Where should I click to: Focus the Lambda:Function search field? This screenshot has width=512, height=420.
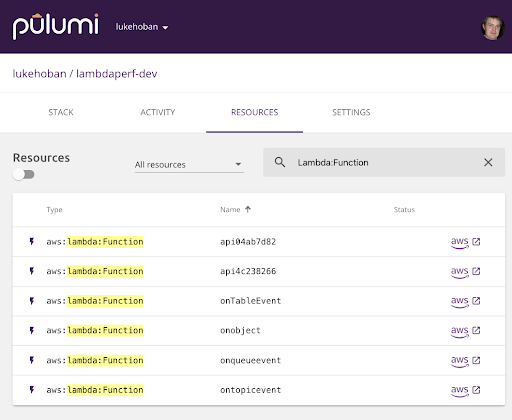(383, 162)
